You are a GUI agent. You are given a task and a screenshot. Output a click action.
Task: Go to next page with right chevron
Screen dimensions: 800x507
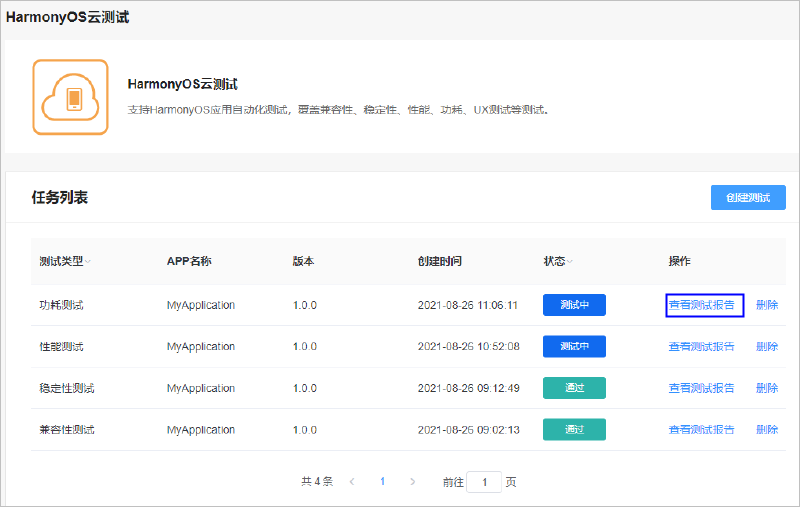[412, 481]
